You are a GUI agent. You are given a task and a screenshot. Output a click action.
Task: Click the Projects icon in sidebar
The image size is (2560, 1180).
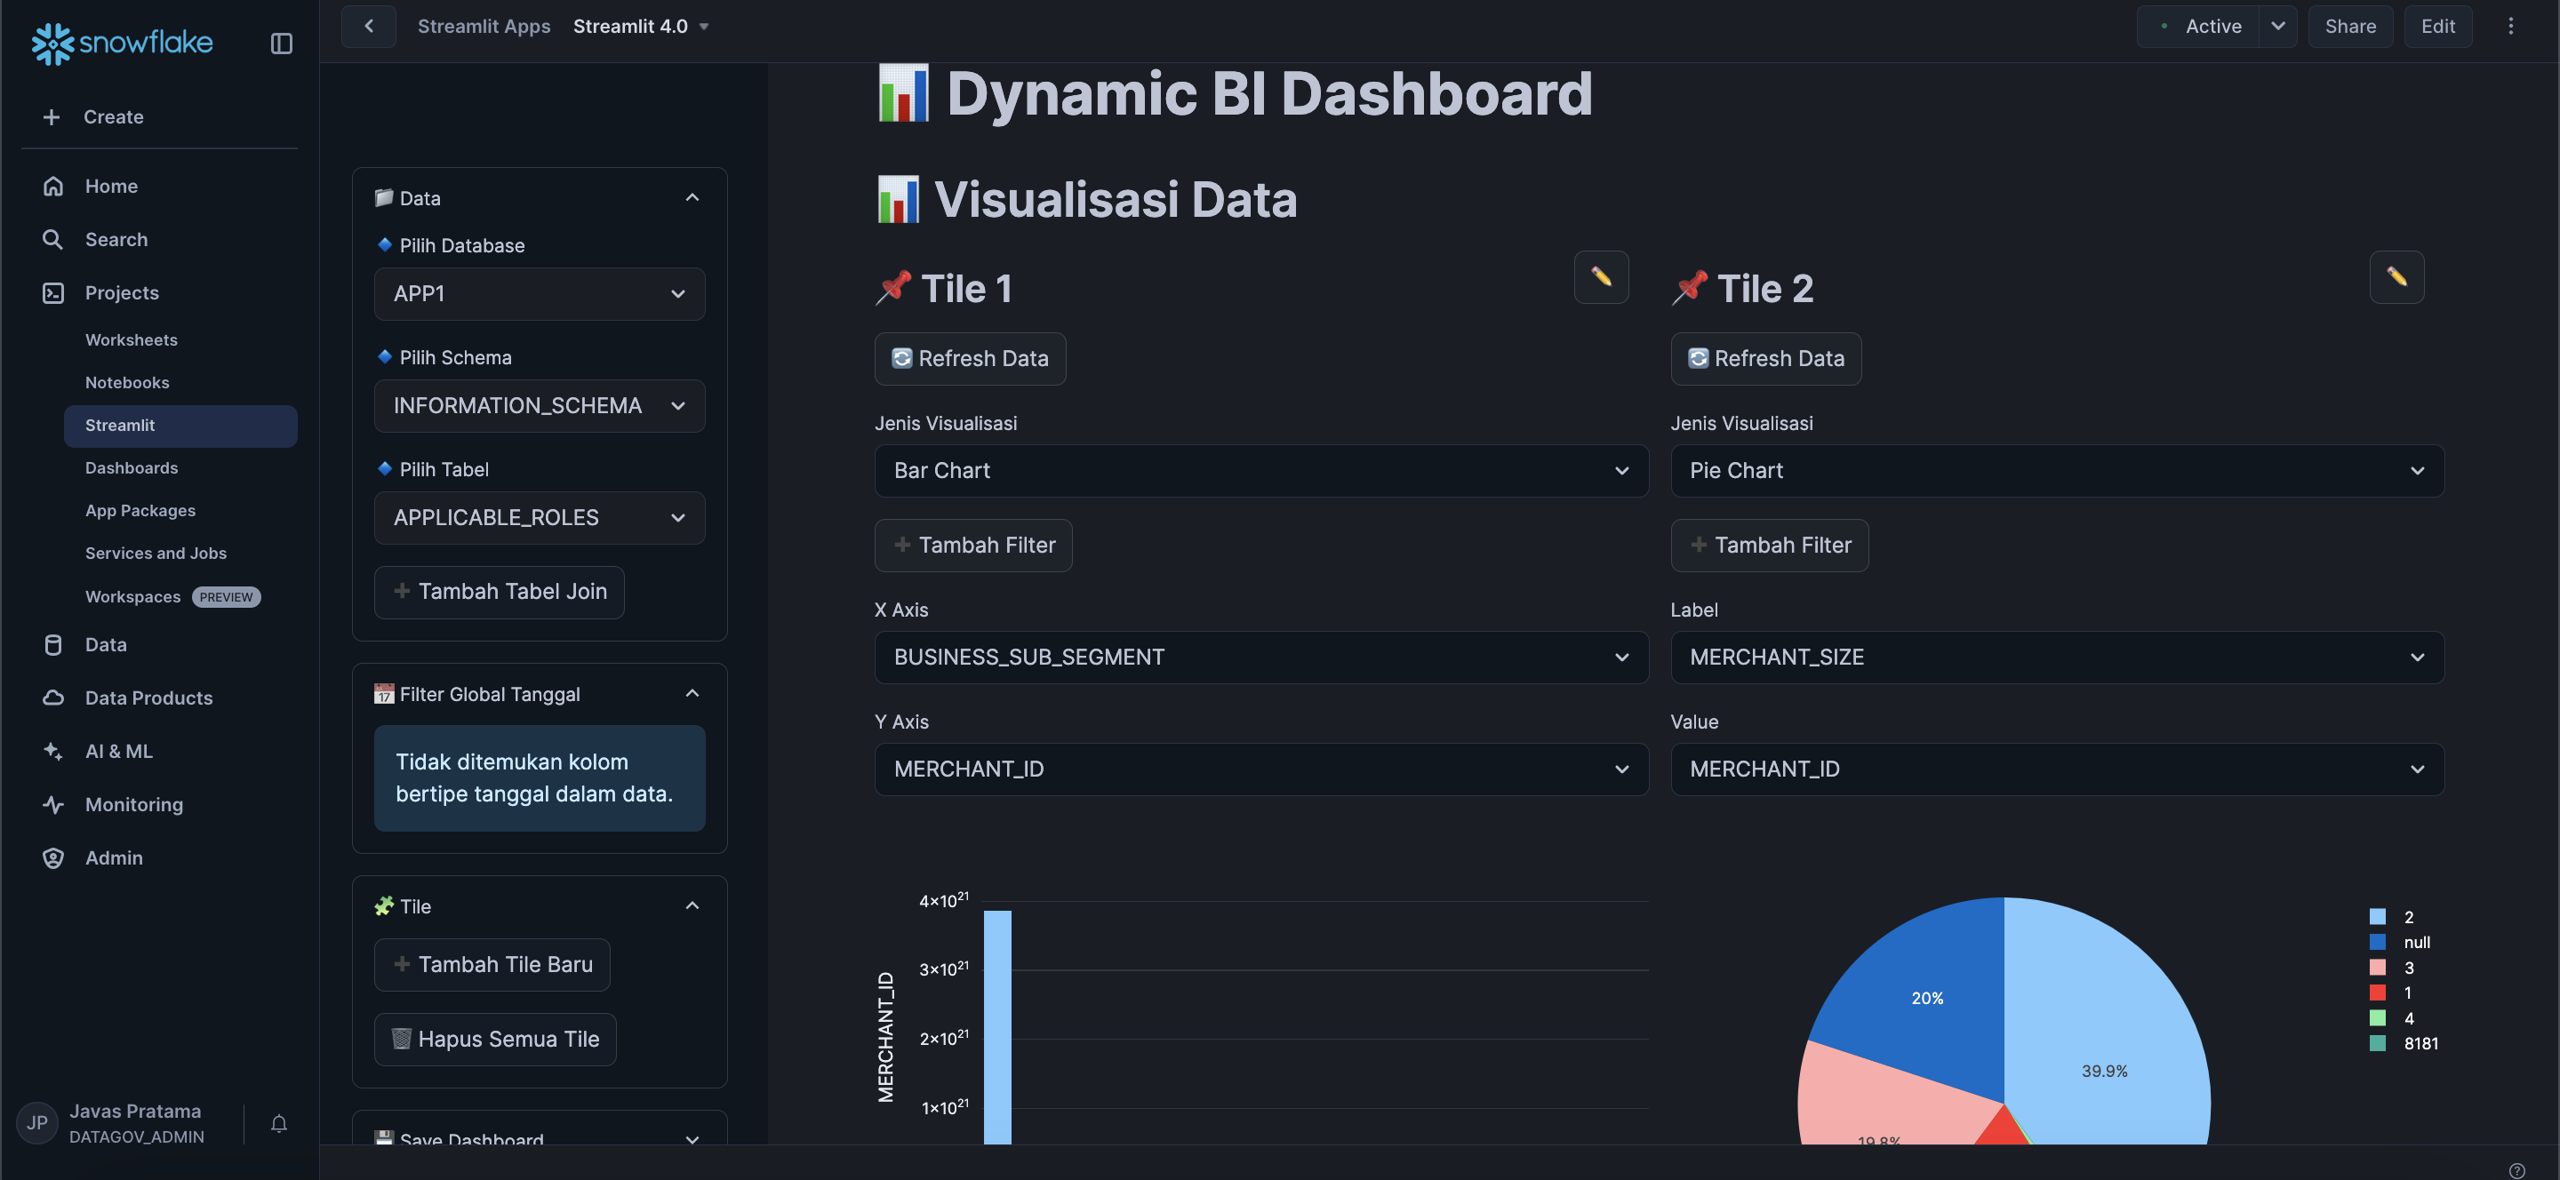[x=53, y=293]
